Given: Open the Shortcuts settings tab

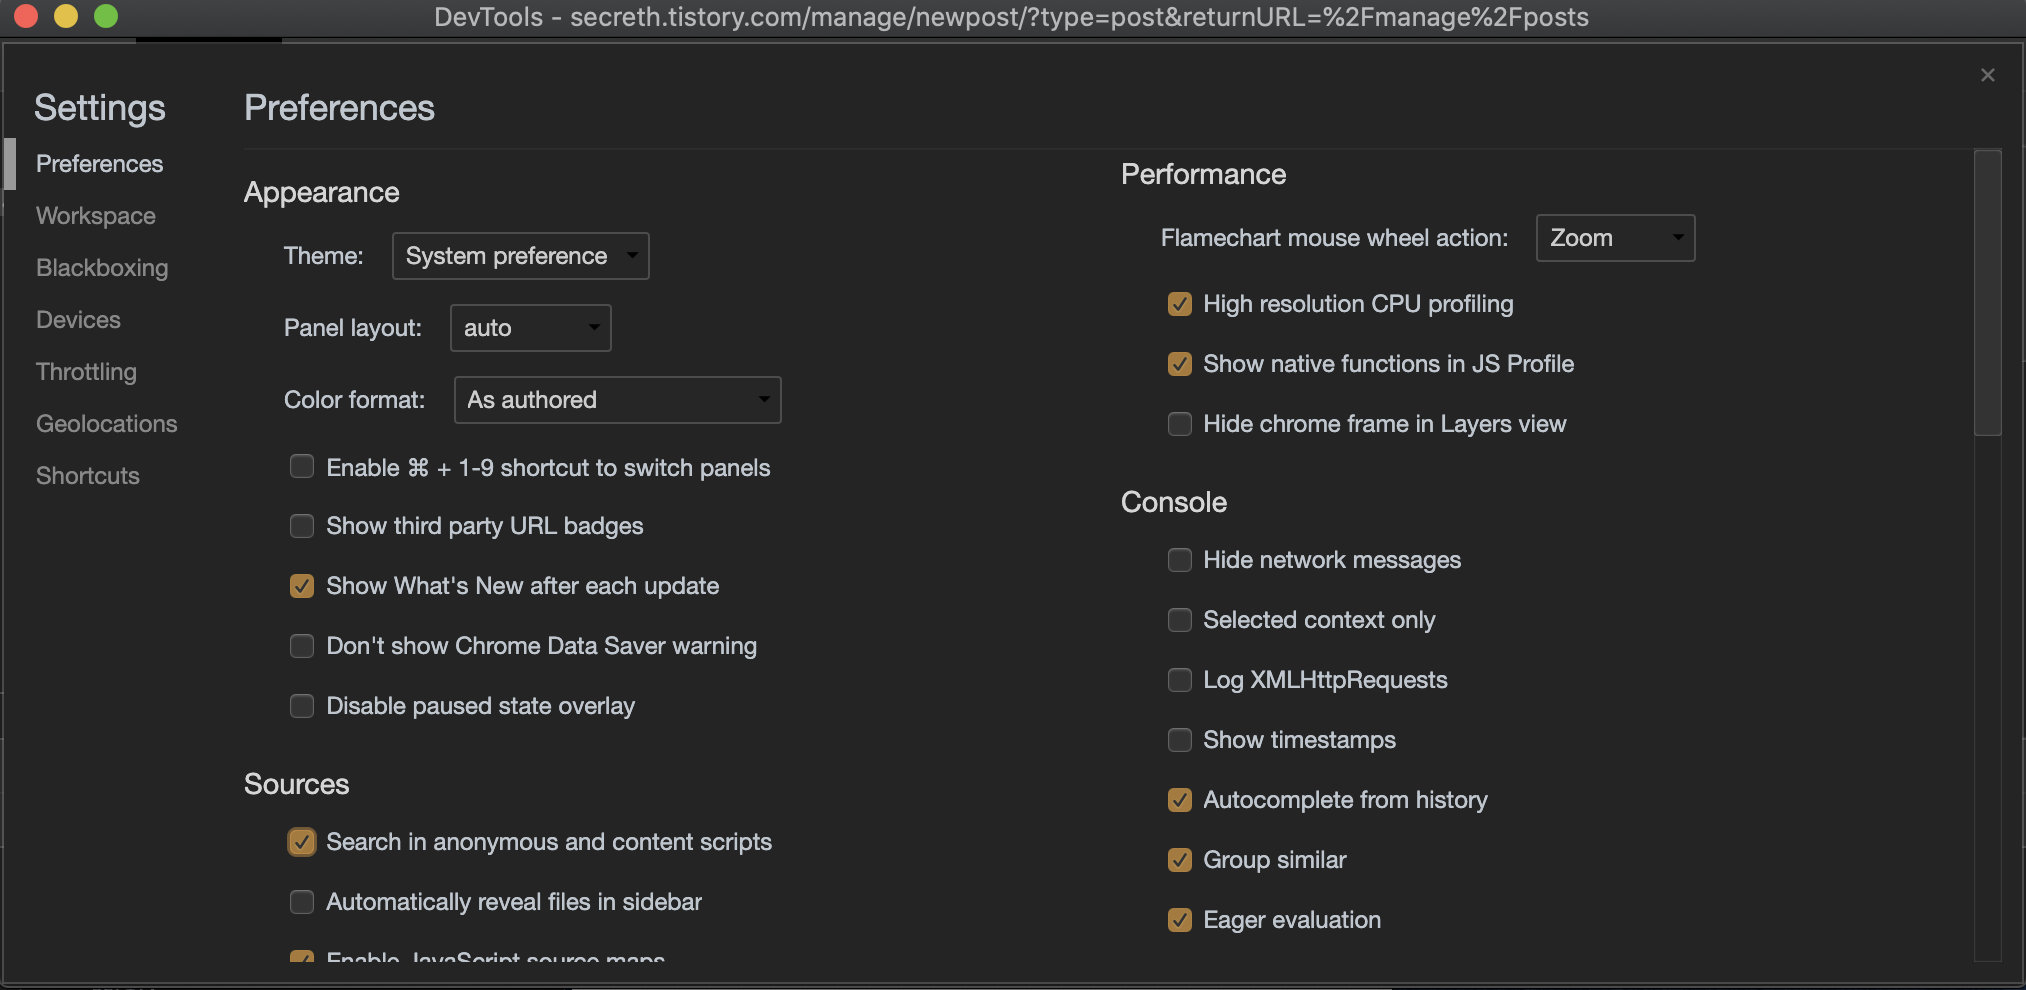Looking at the screenshot, I should point(88,476).
